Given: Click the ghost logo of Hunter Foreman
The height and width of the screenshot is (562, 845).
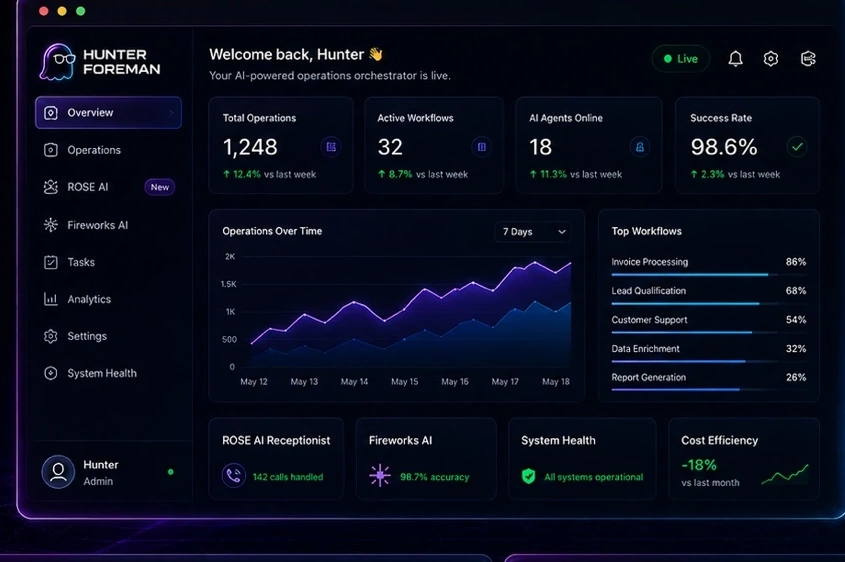Looking at the screenshot, I should coord(57,62).
